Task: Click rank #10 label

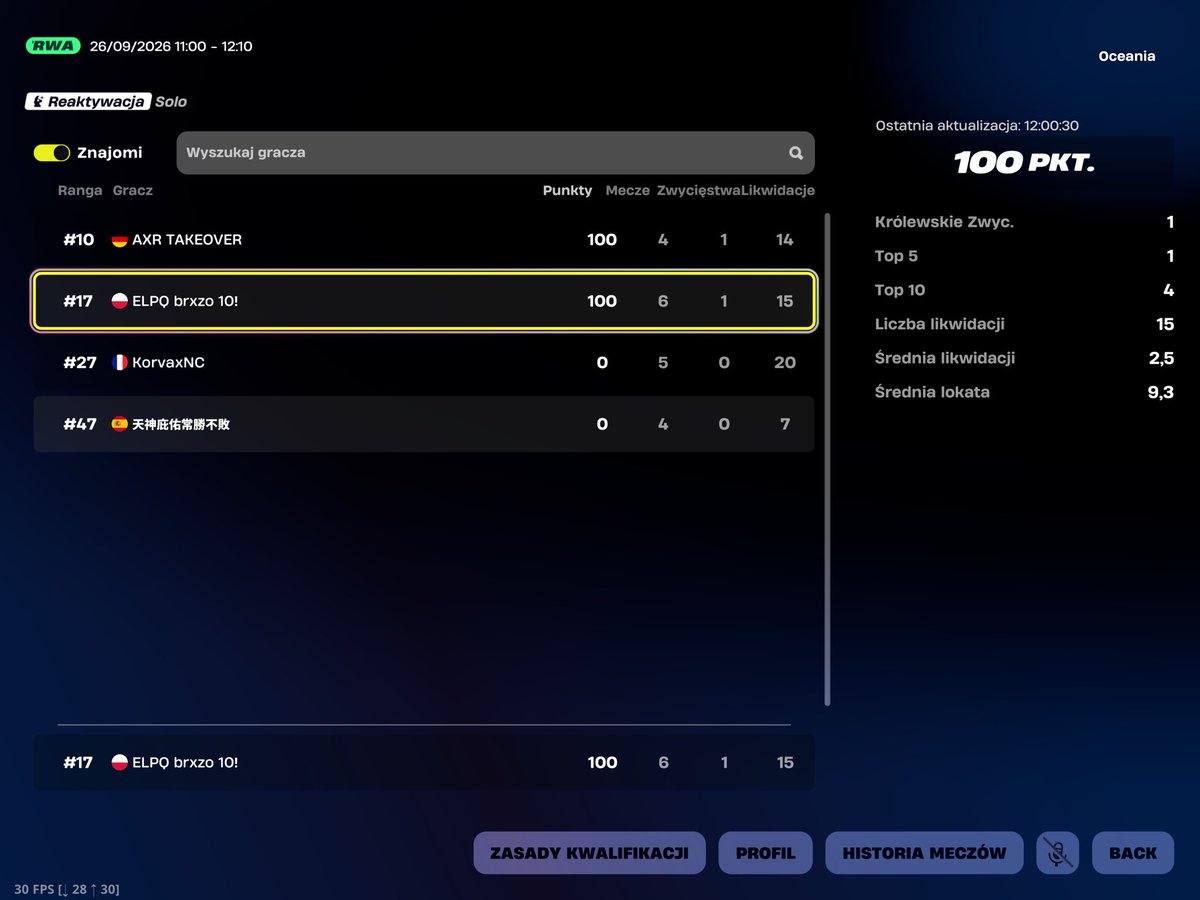Action: (79, 240)
